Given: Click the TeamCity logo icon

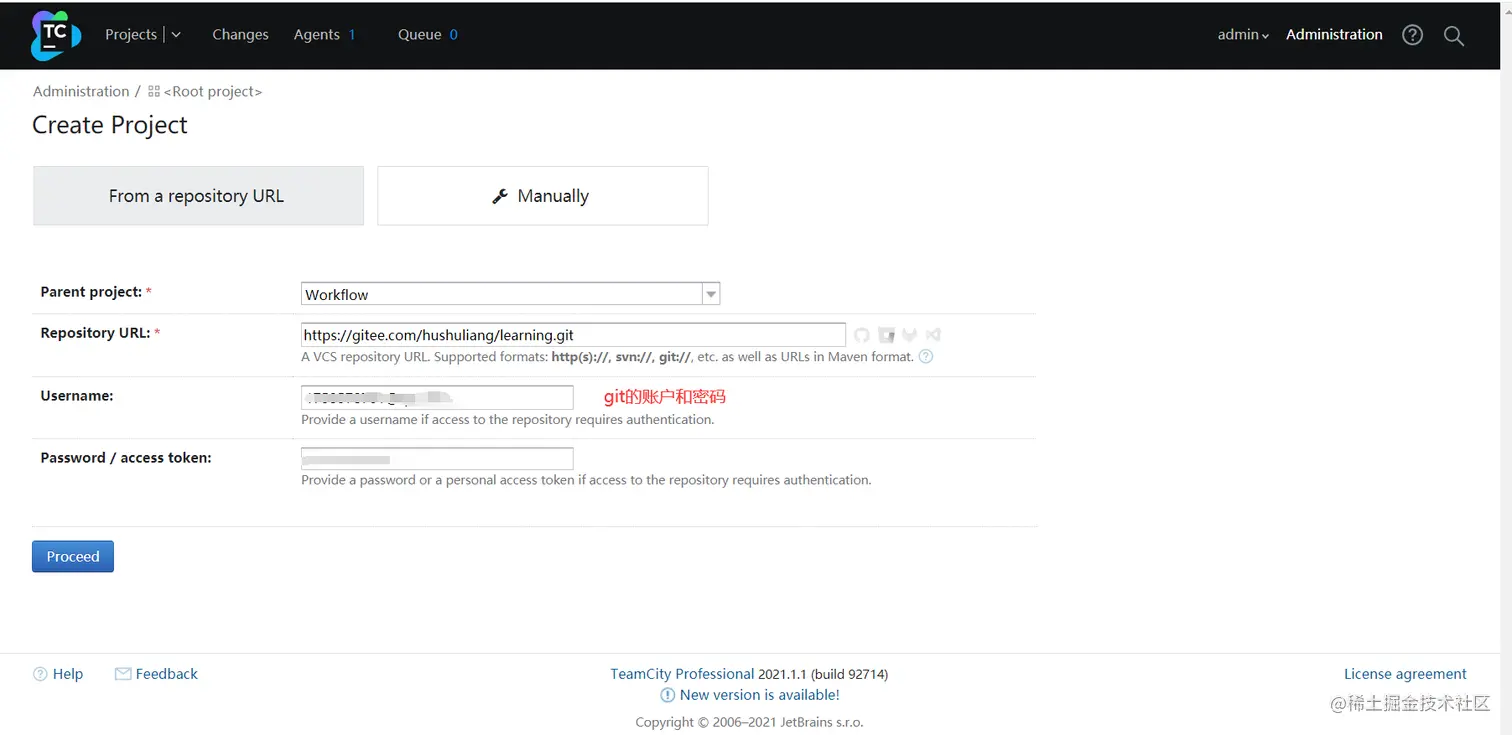Looking at the screenshot, I should point(55,35).
